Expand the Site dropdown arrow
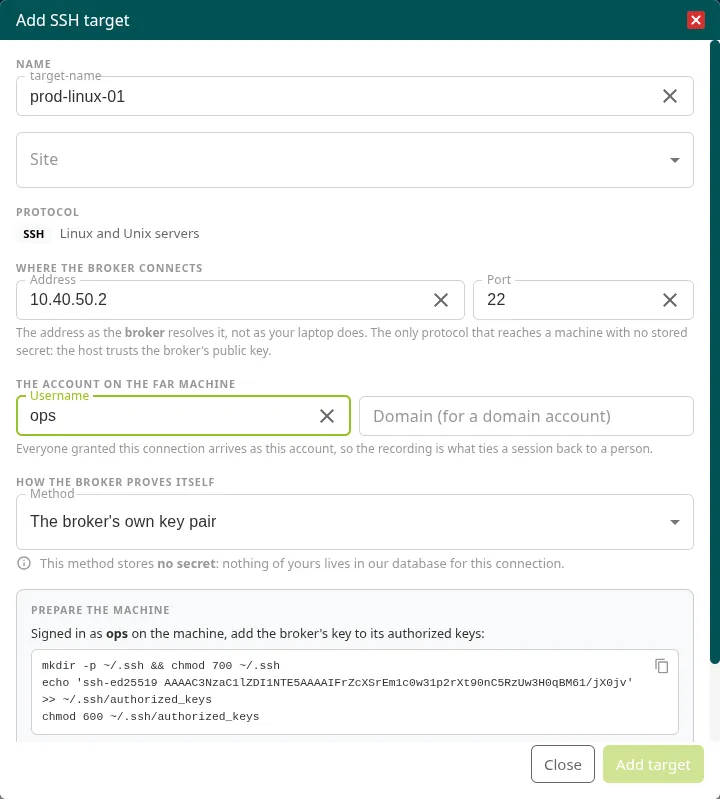This screenshot has width=720, height=799. [x=675, y=160]
